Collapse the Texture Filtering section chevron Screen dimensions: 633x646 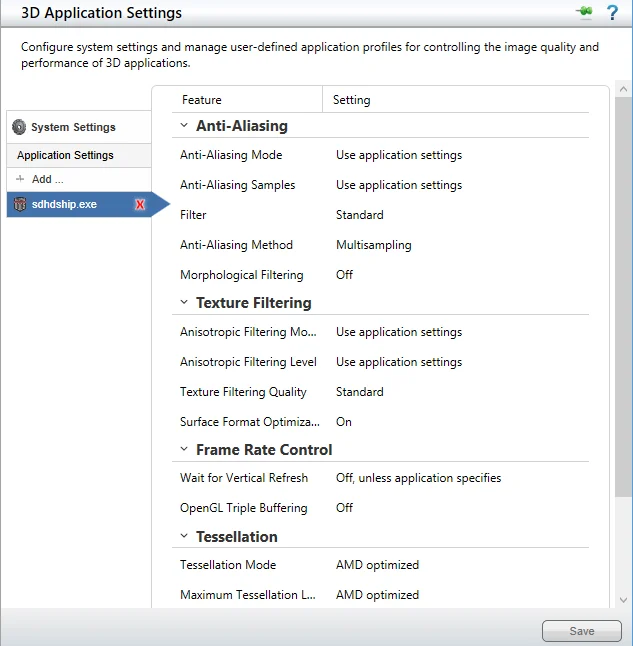(x=184, y=302)
